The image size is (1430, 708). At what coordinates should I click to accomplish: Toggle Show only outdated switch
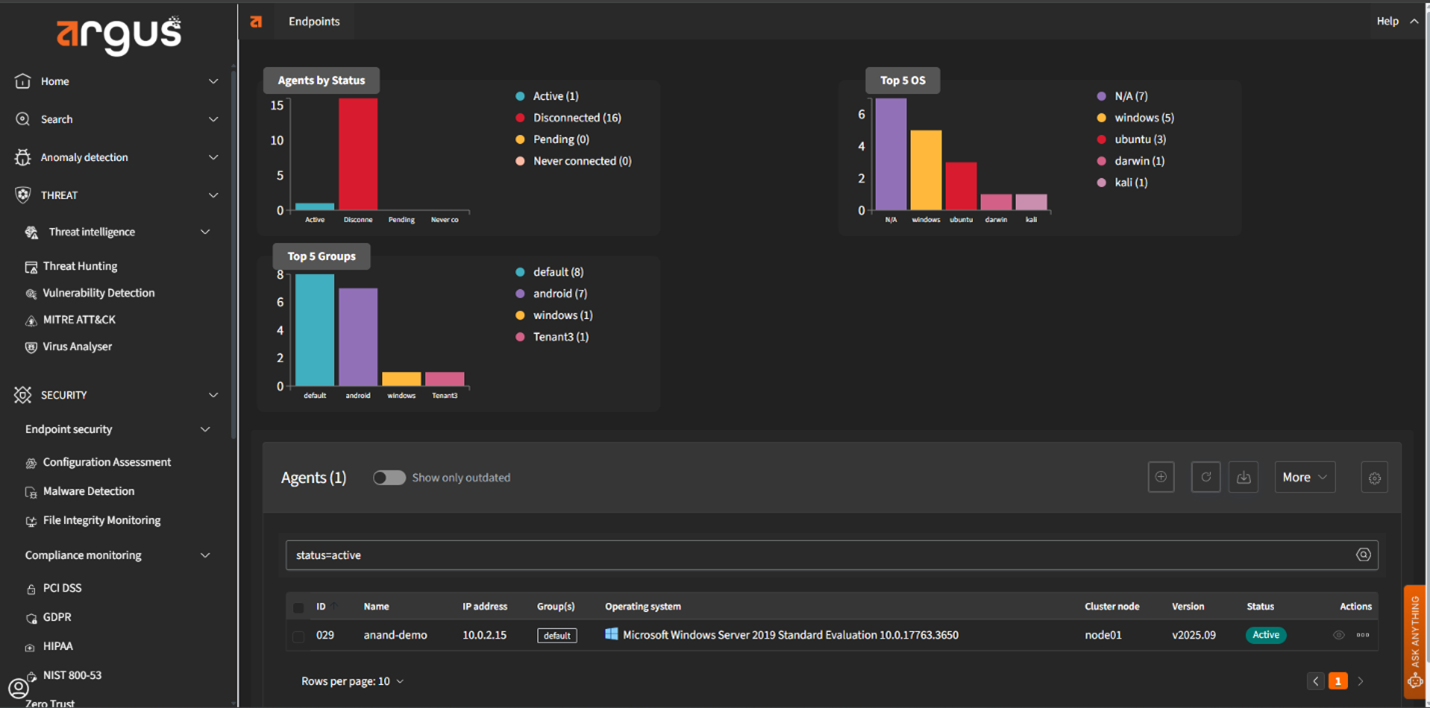tap(389, 478)
